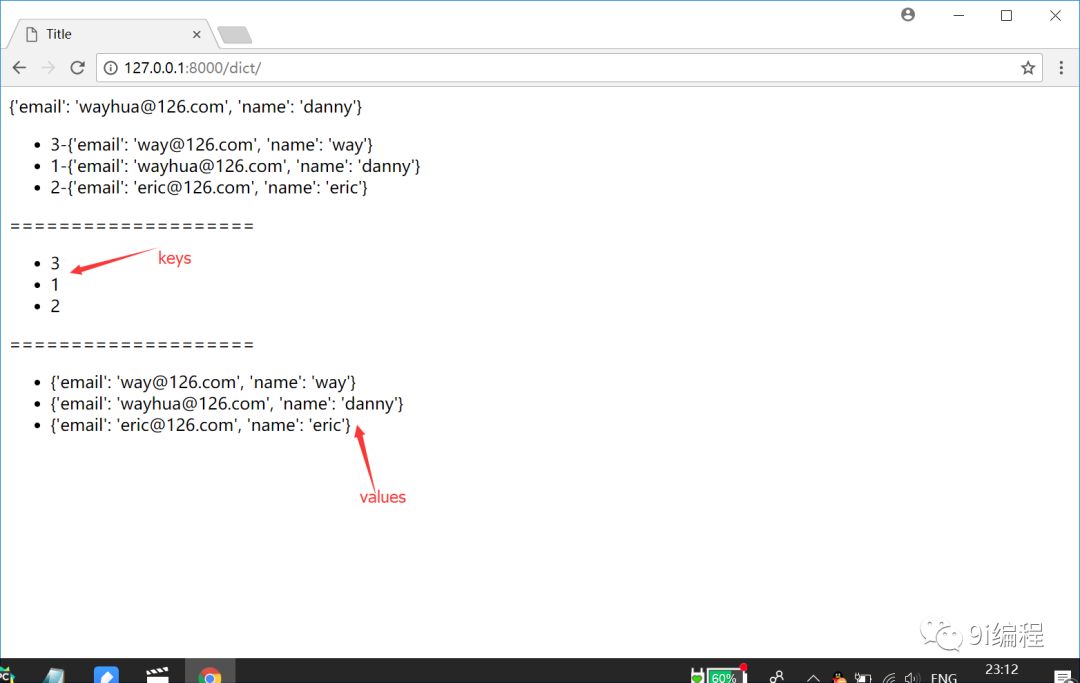Open the QQ penguin tray icon

coord(839,677)
